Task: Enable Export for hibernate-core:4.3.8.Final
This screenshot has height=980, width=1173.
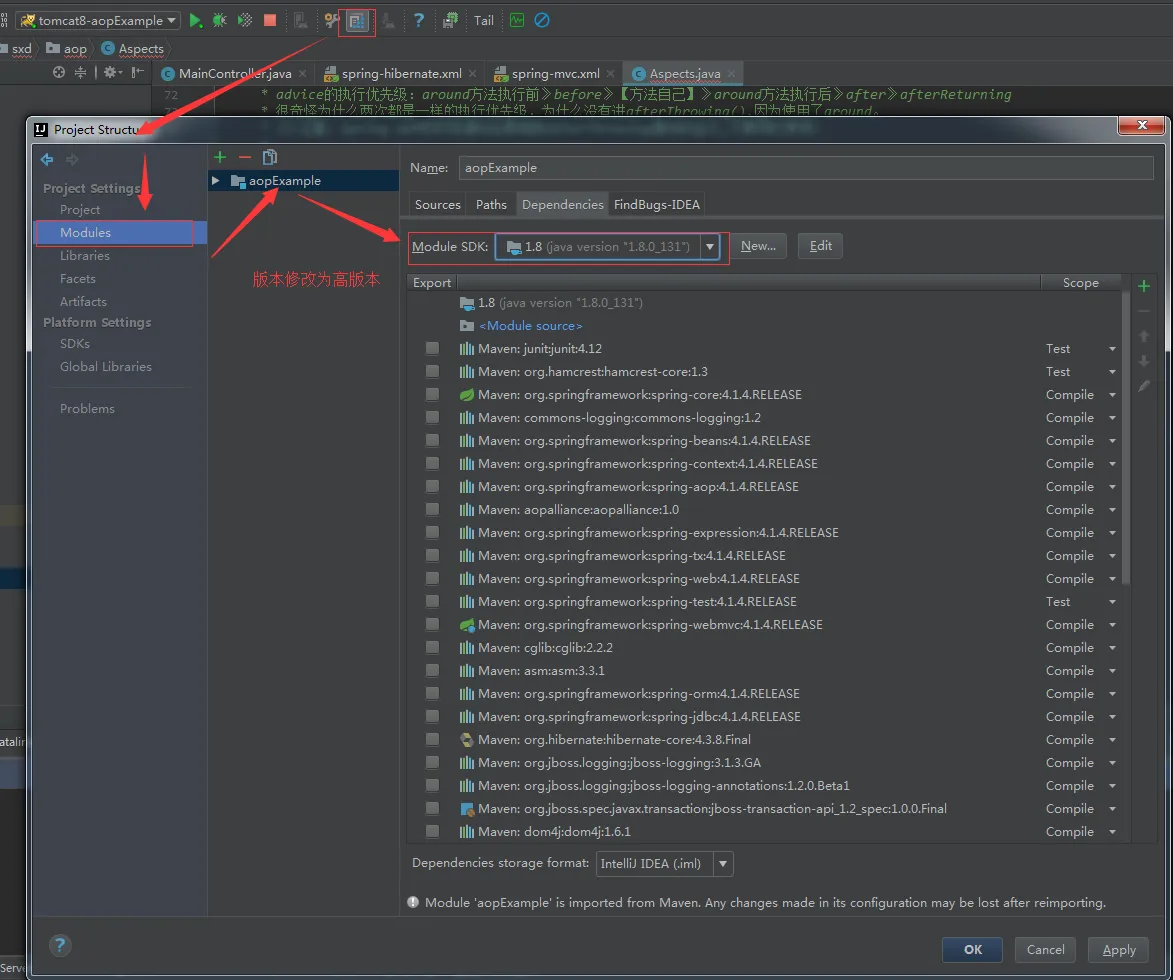Action: pos(432,740)
